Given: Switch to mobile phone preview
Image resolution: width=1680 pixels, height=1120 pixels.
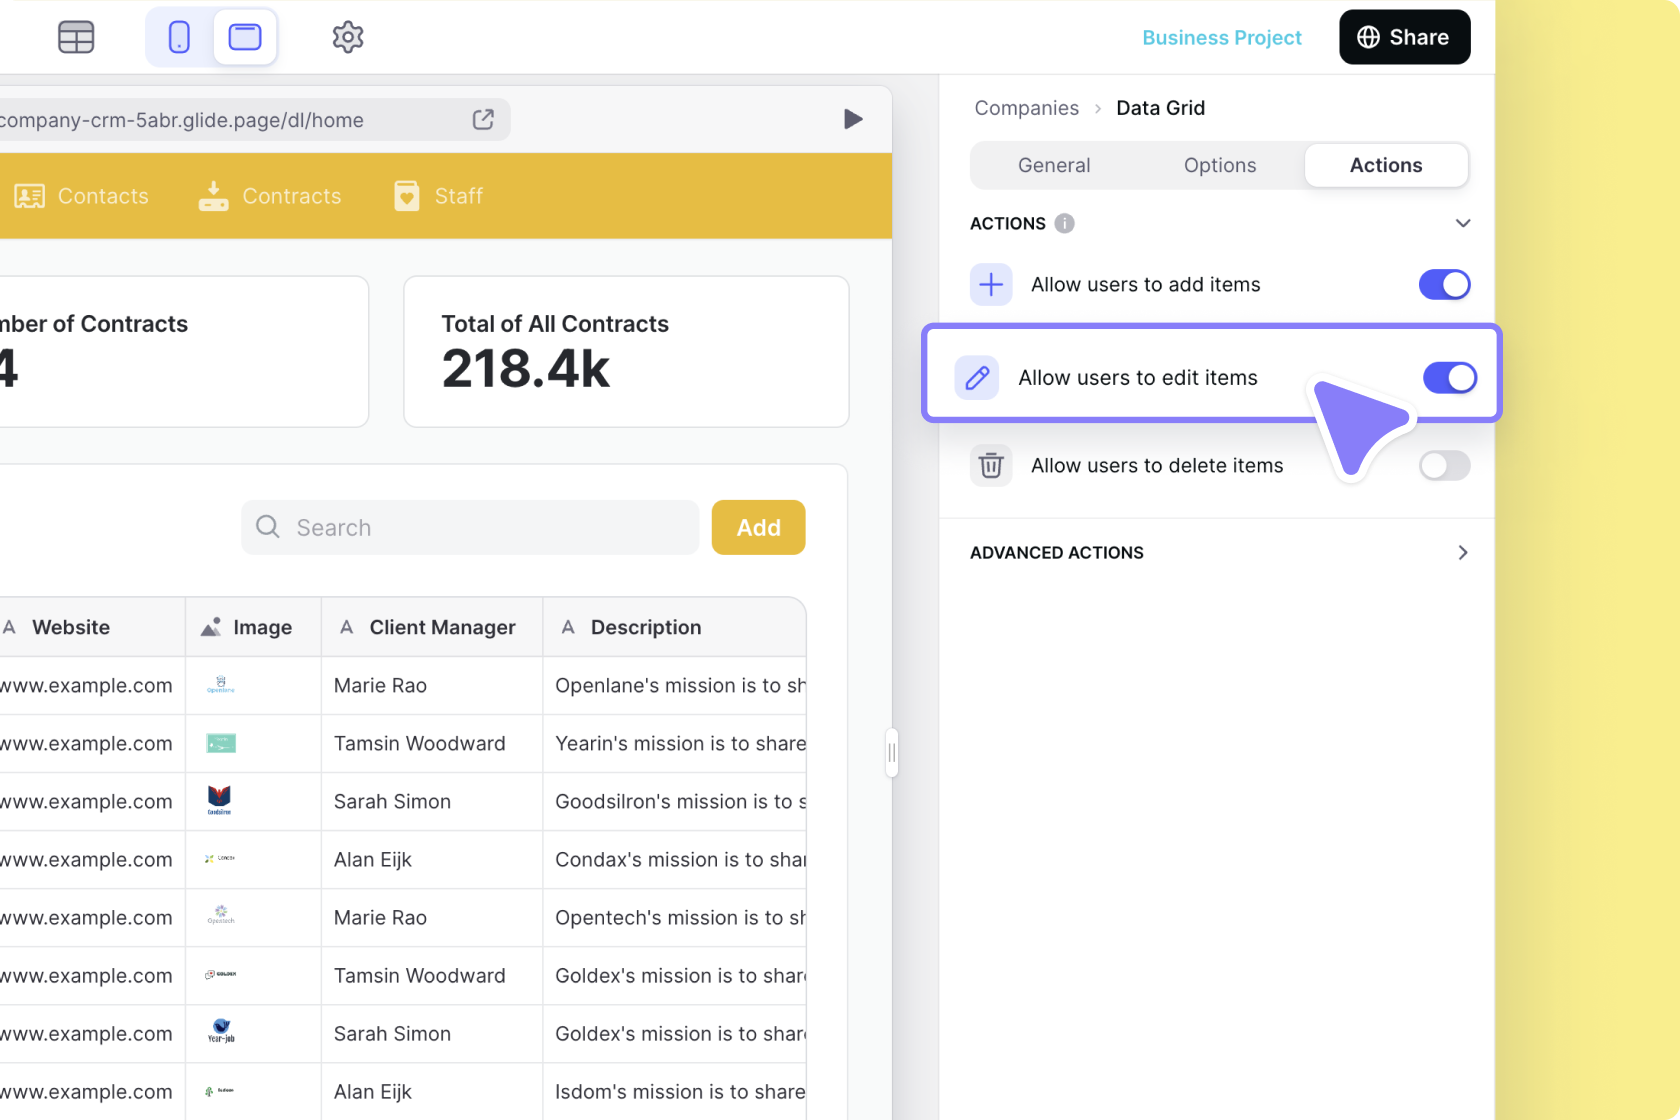Looking at the screenshot, I should 179,37.
